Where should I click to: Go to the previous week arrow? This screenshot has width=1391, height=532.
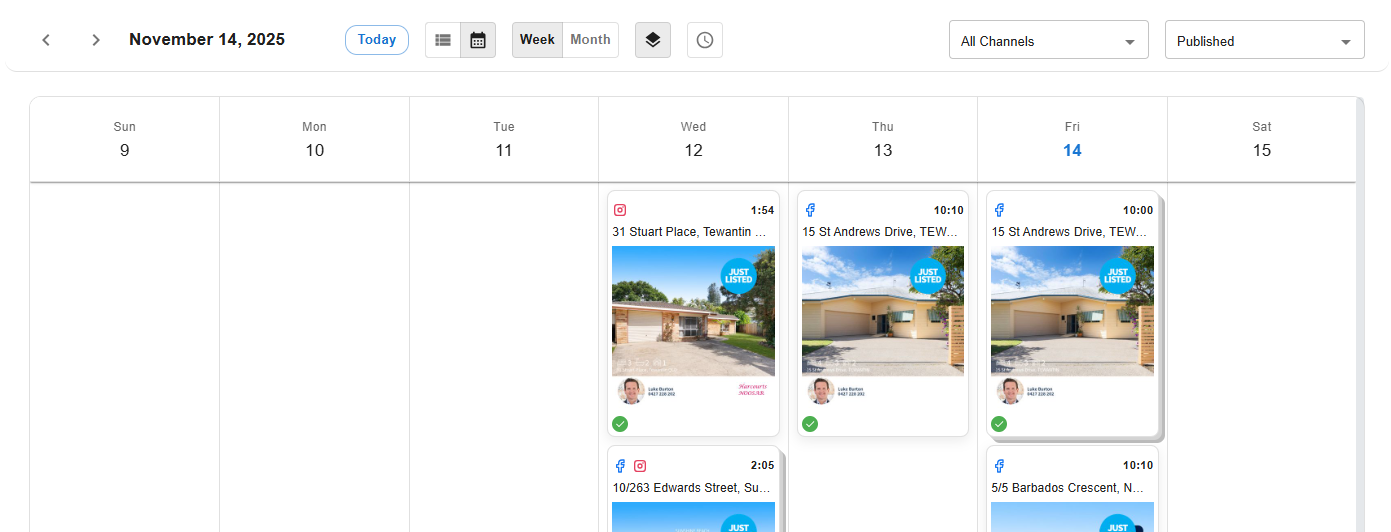pos(46,40)
